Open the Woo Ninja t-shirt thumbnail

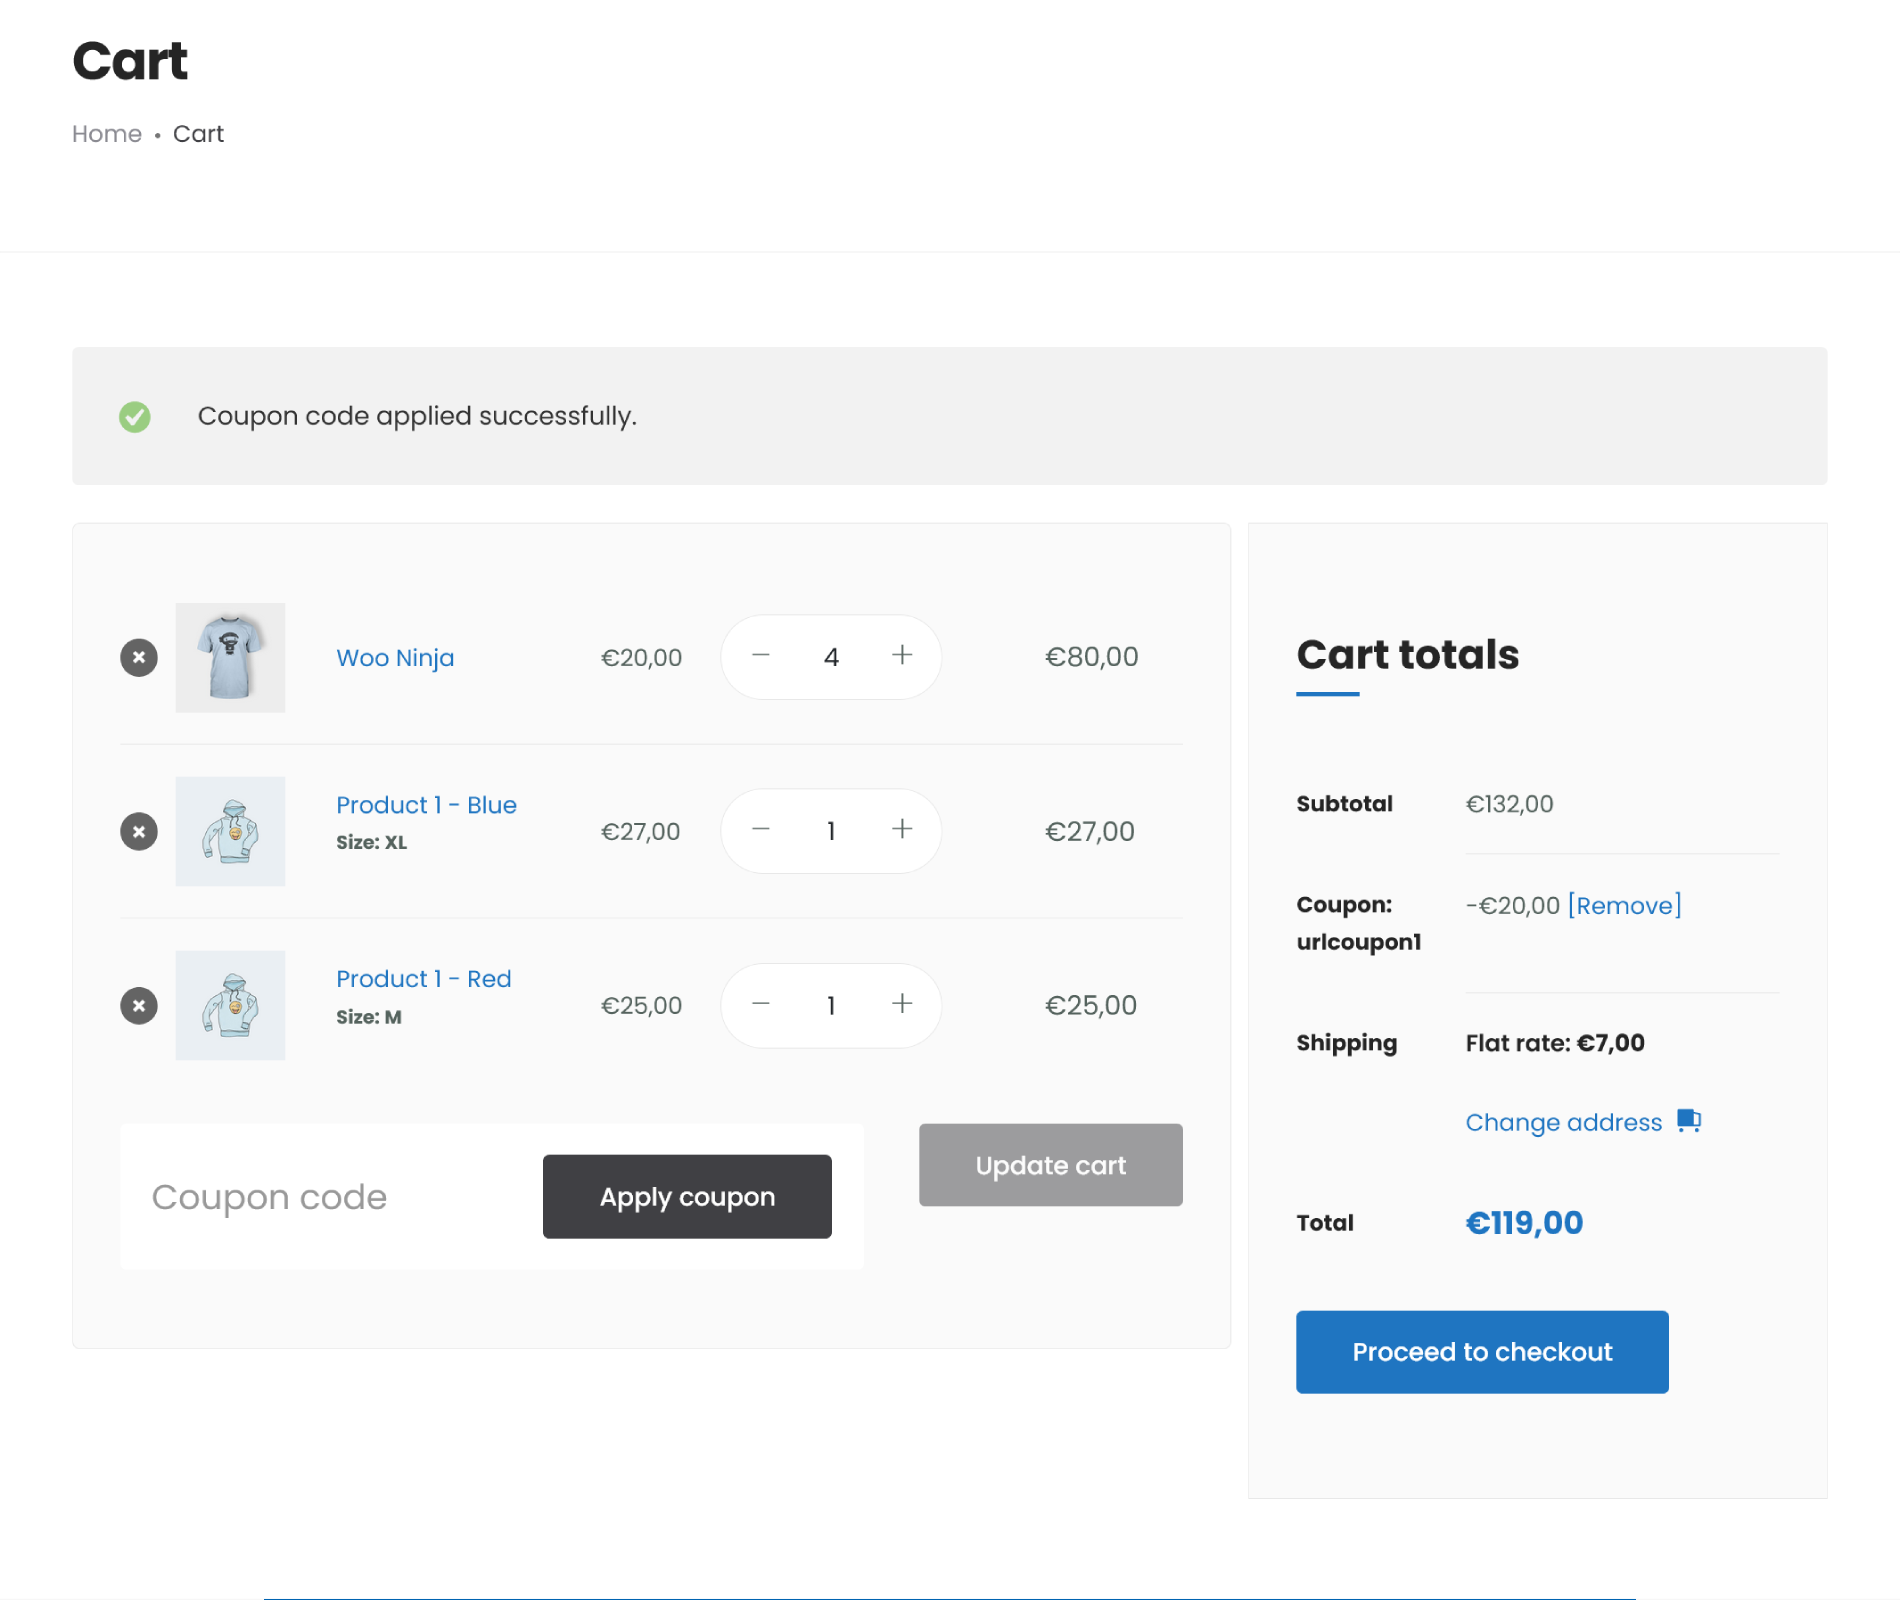(230, 658)
